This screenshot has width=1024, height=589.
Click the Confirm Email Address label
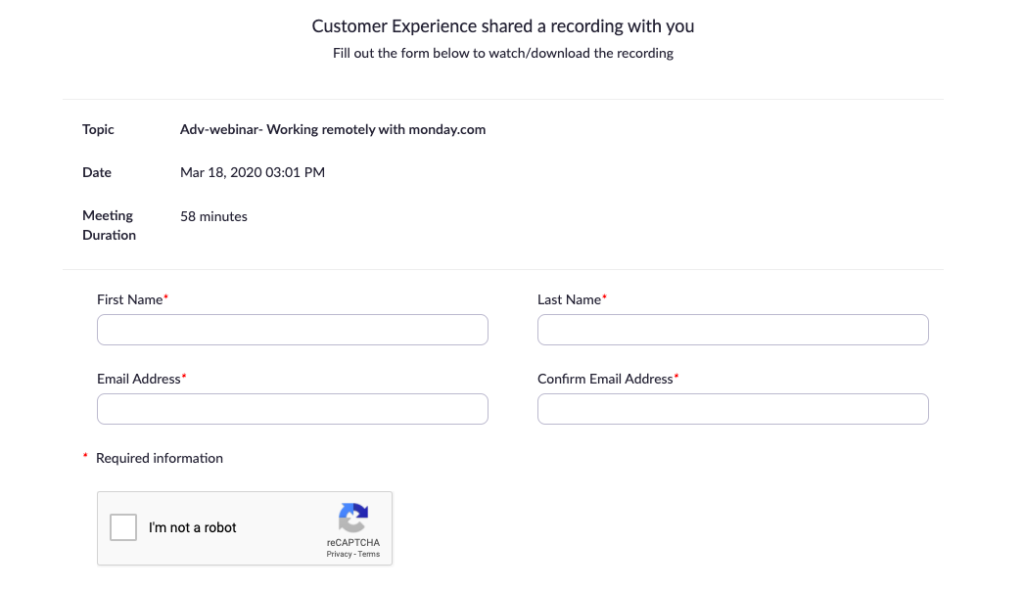pyautogui.click(x=605, y=379)
